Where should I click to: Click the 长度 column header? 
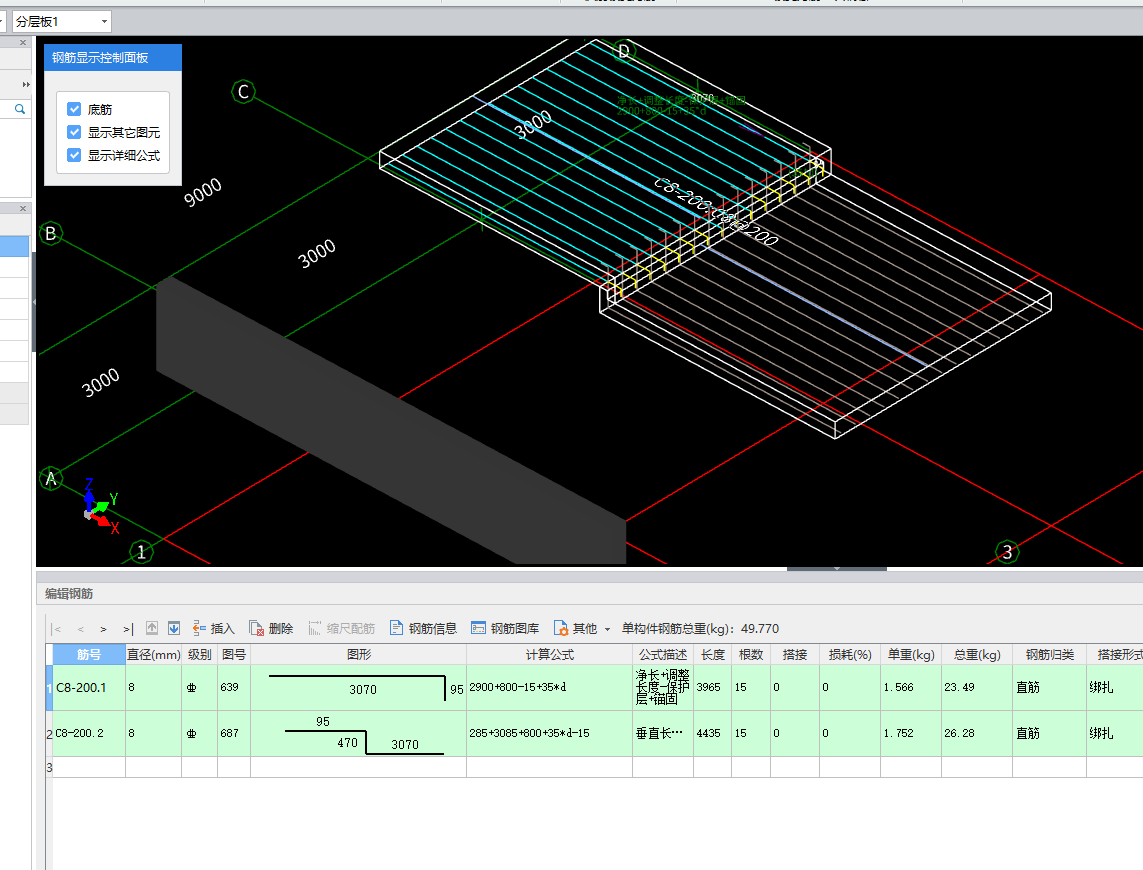click(x=713, y=655)
